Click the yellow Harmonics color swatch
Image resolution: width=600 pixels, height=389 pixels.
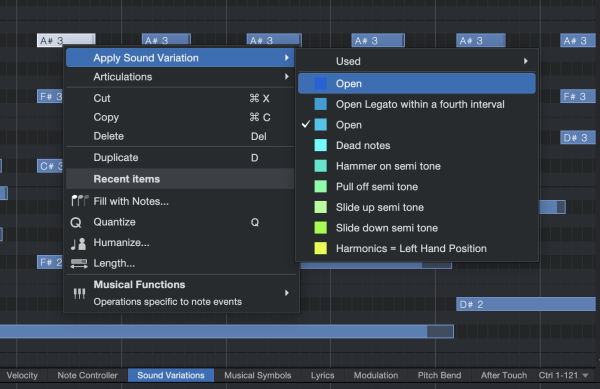point(321,248)
